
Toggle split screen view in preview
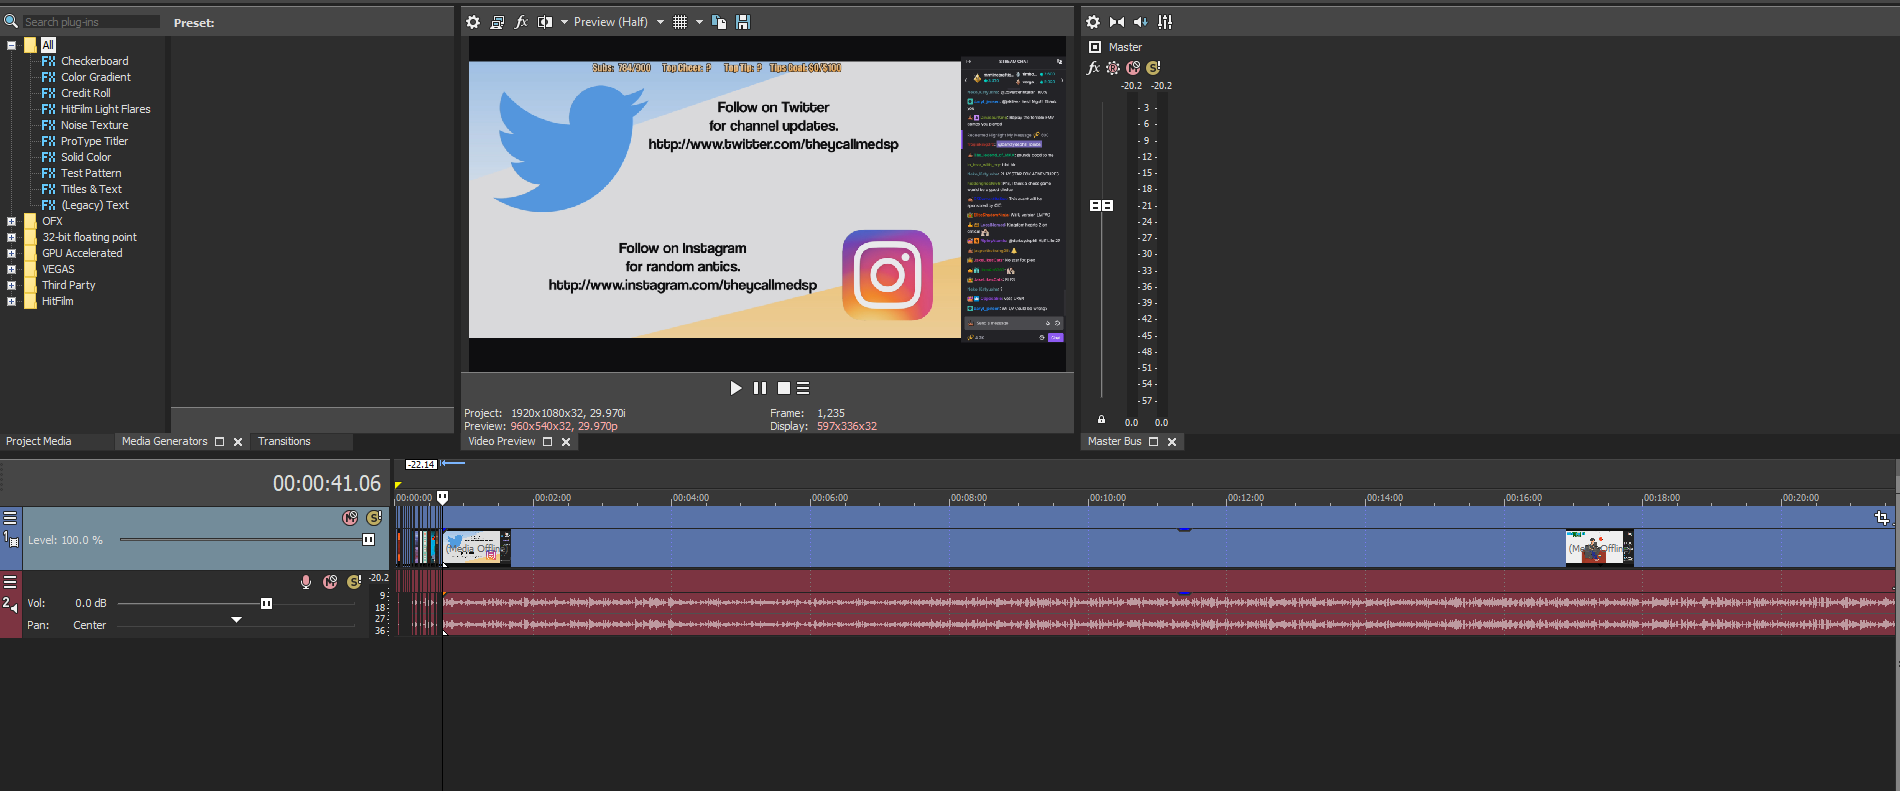coord(545,22)
